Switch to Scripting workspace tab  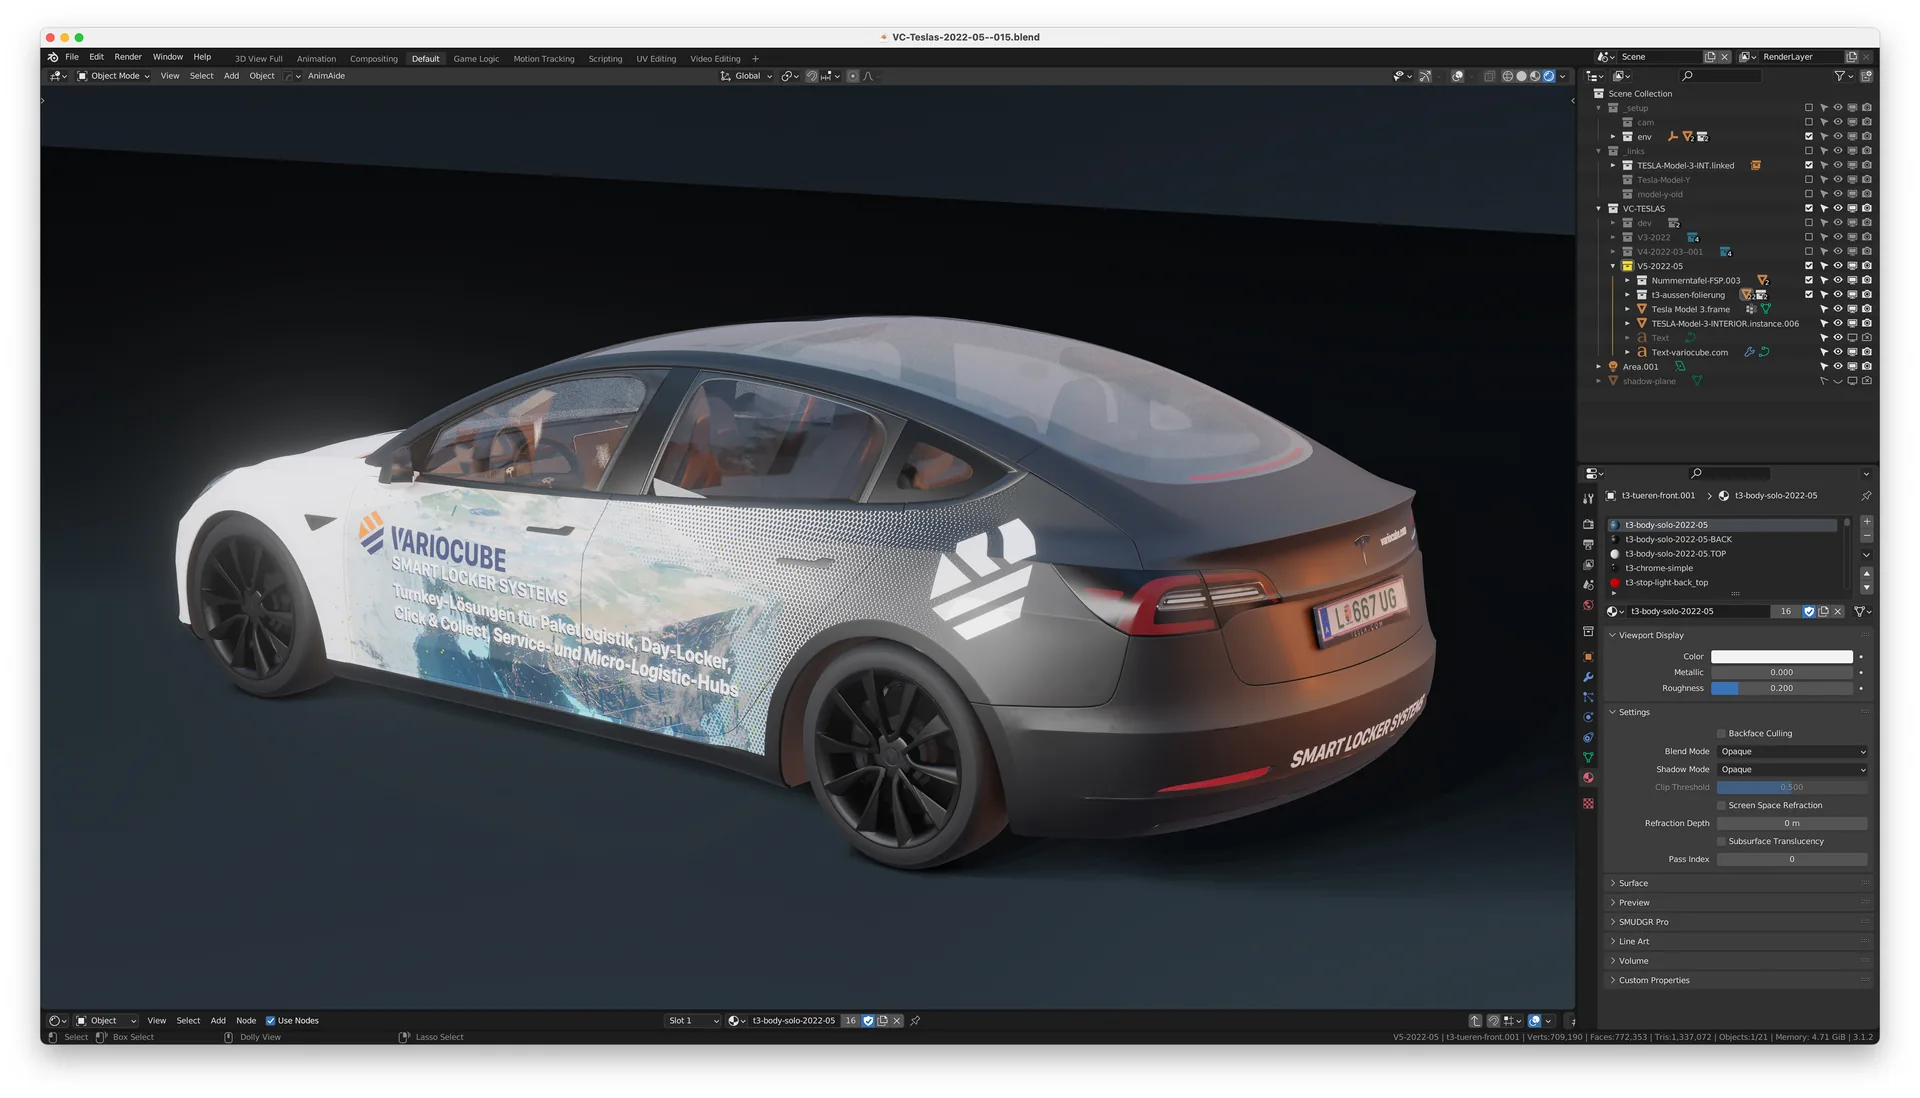[605, 59]
